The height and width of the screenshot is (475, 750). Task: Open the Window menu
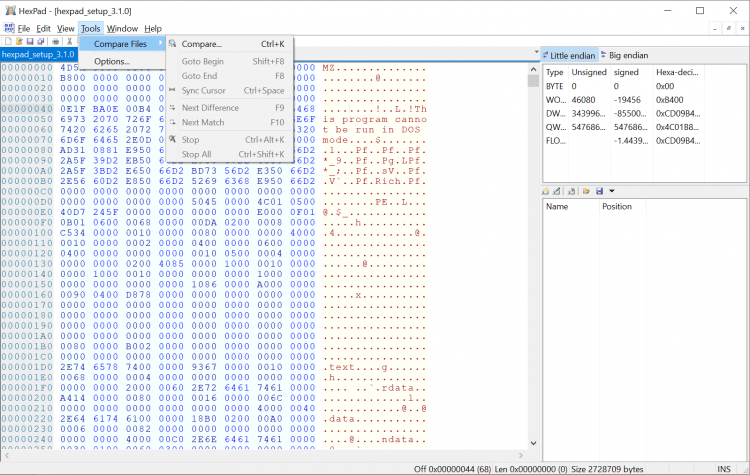tap(122, 29)
